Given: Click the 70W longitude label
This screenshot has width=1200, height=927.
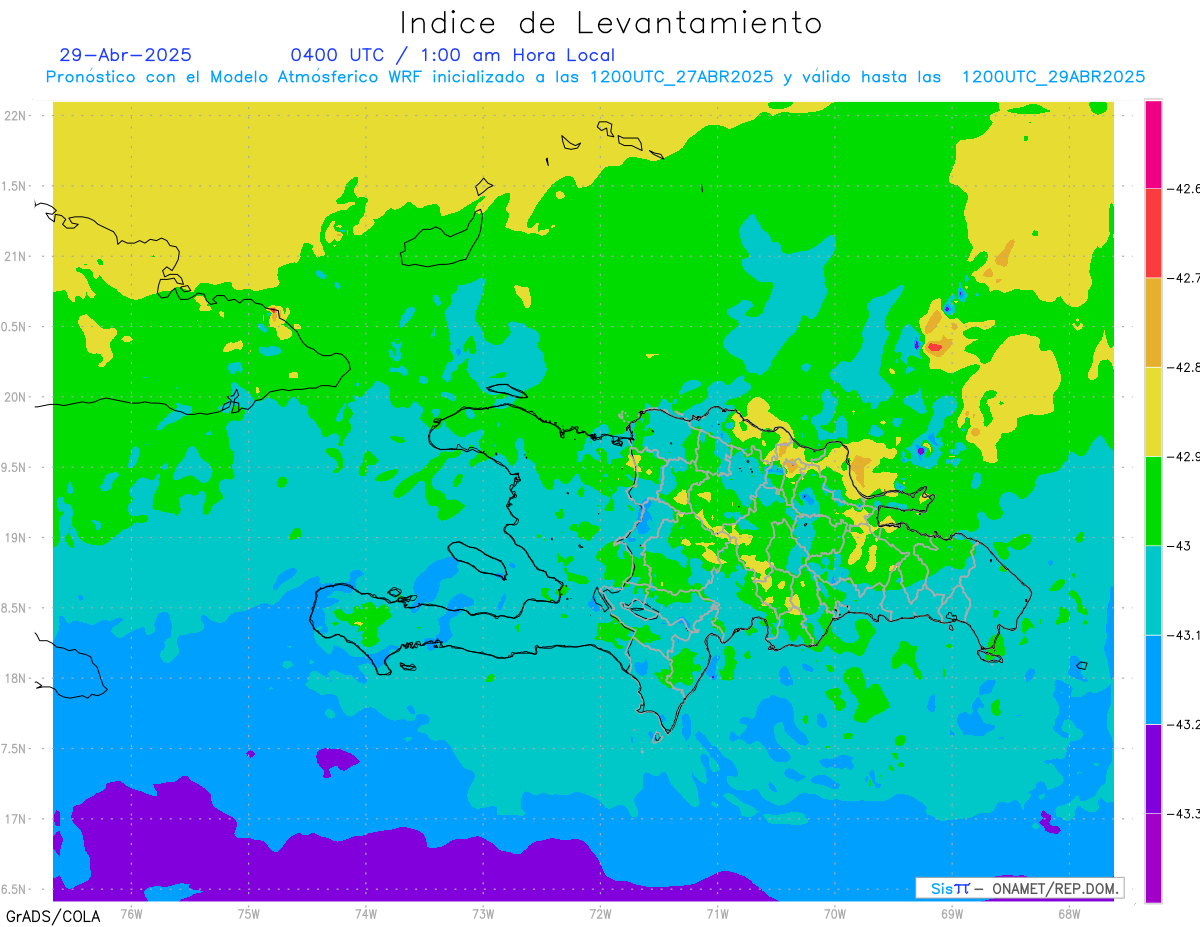Looking at the screenshot, I should click(x=835, y=913).
